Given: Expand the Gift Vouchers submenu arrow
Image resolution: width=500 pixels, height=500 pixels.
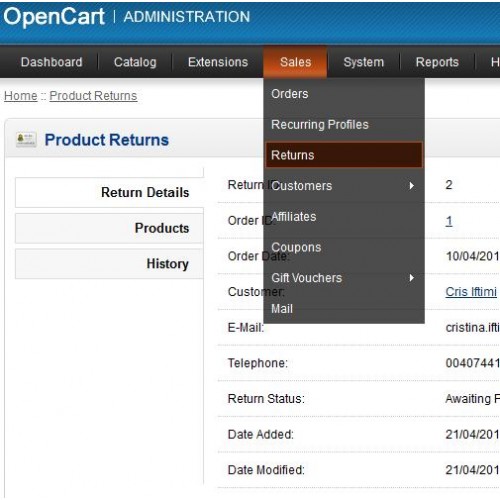Looking at the screenshot, I should tap(412, 278).
